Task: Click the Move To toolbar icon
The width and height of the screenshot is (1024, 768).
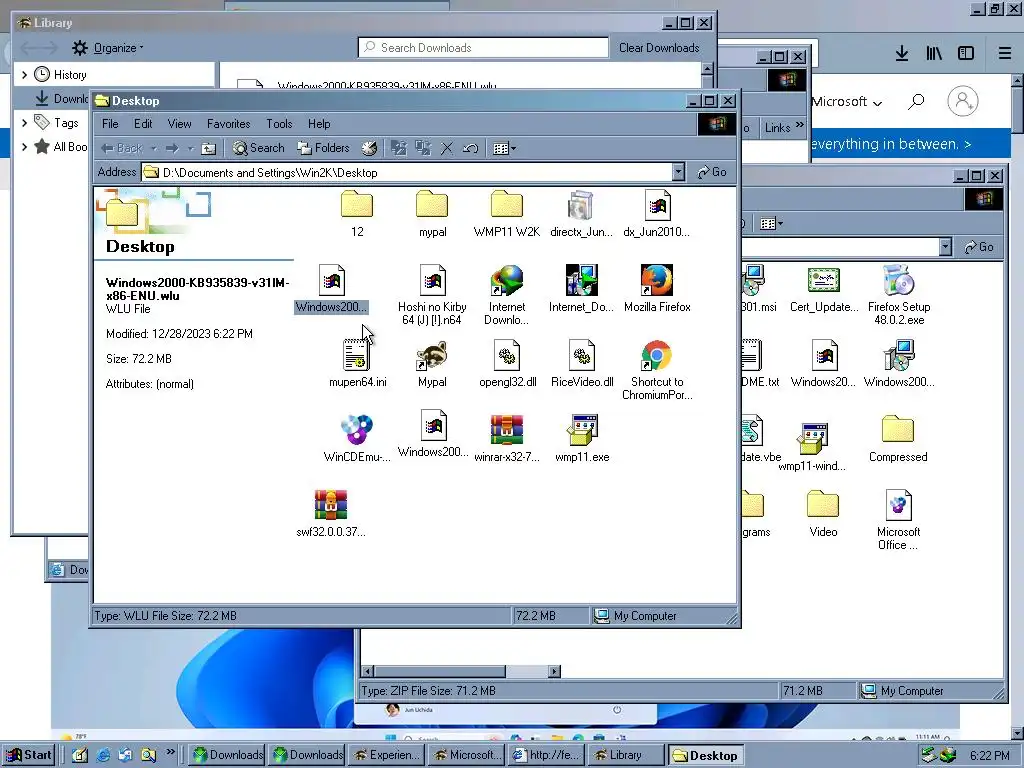Action: (398, 148)
